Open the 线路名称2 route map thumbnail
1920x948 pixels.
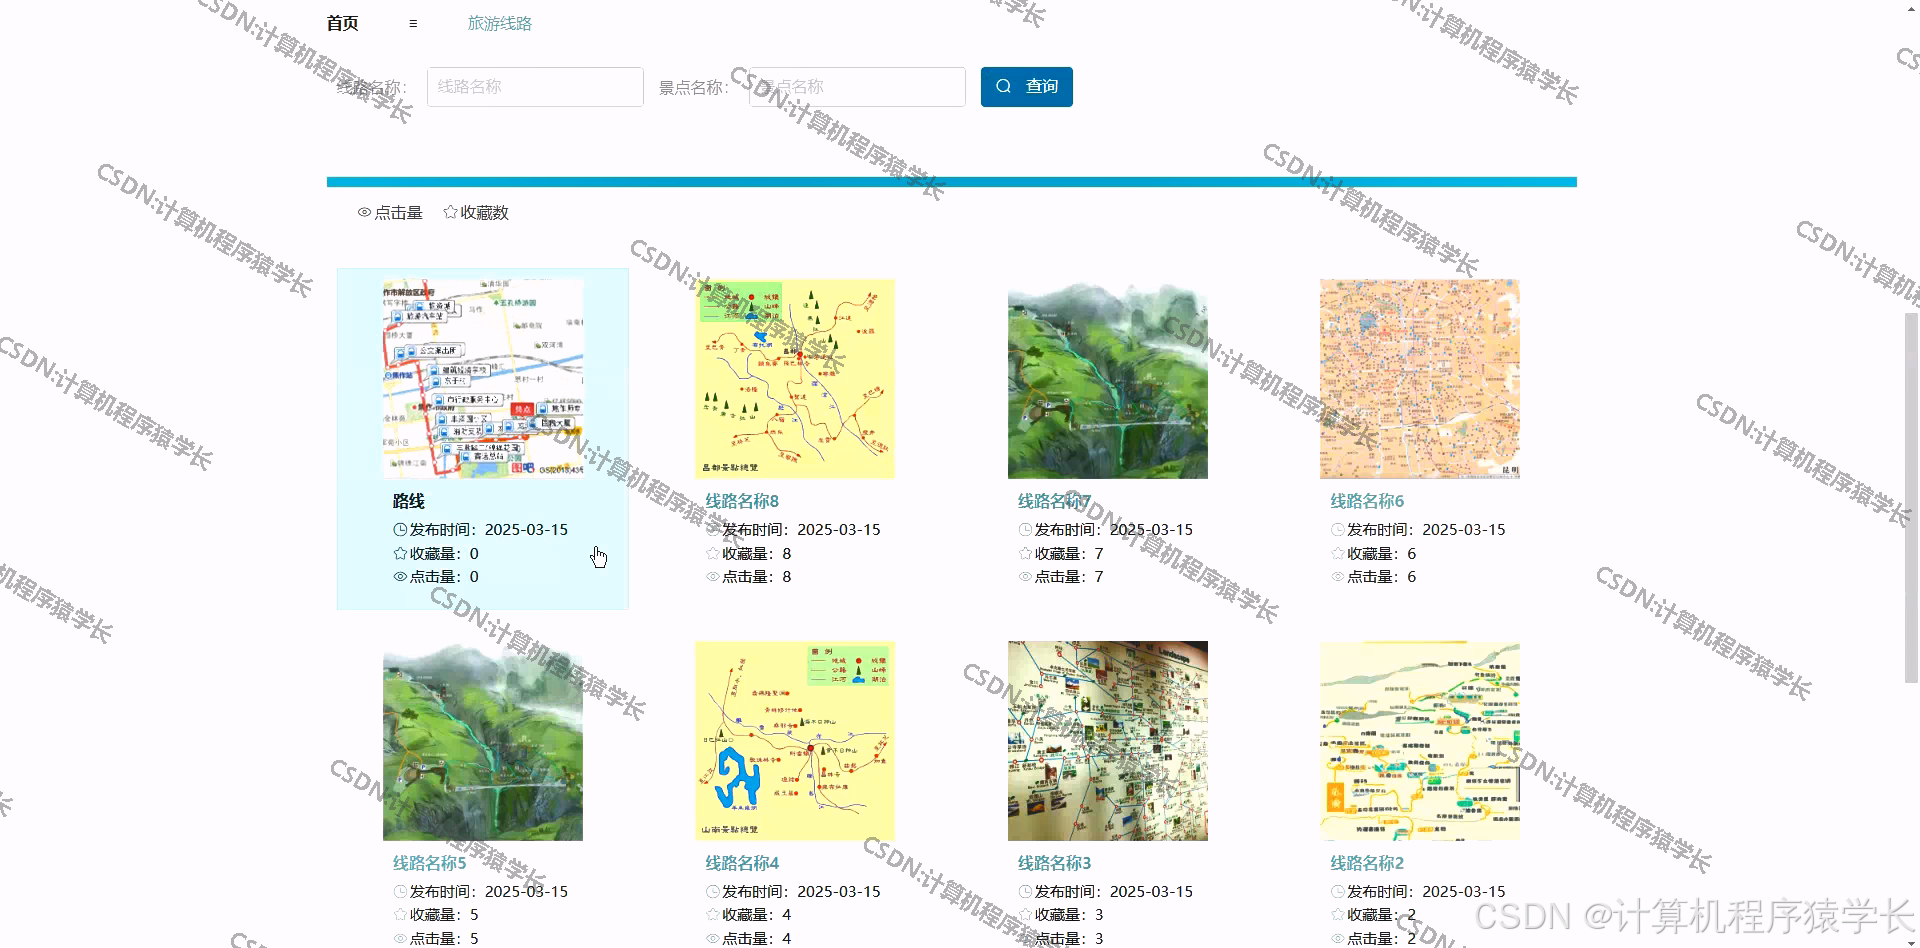coord(1420,741)
